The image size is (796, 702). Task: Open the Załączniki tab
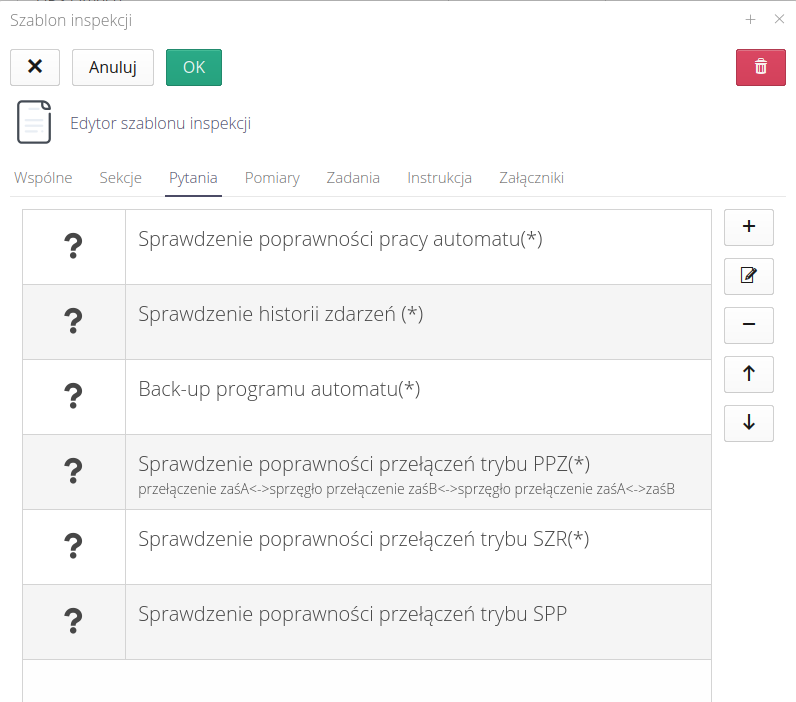(531, 178)
